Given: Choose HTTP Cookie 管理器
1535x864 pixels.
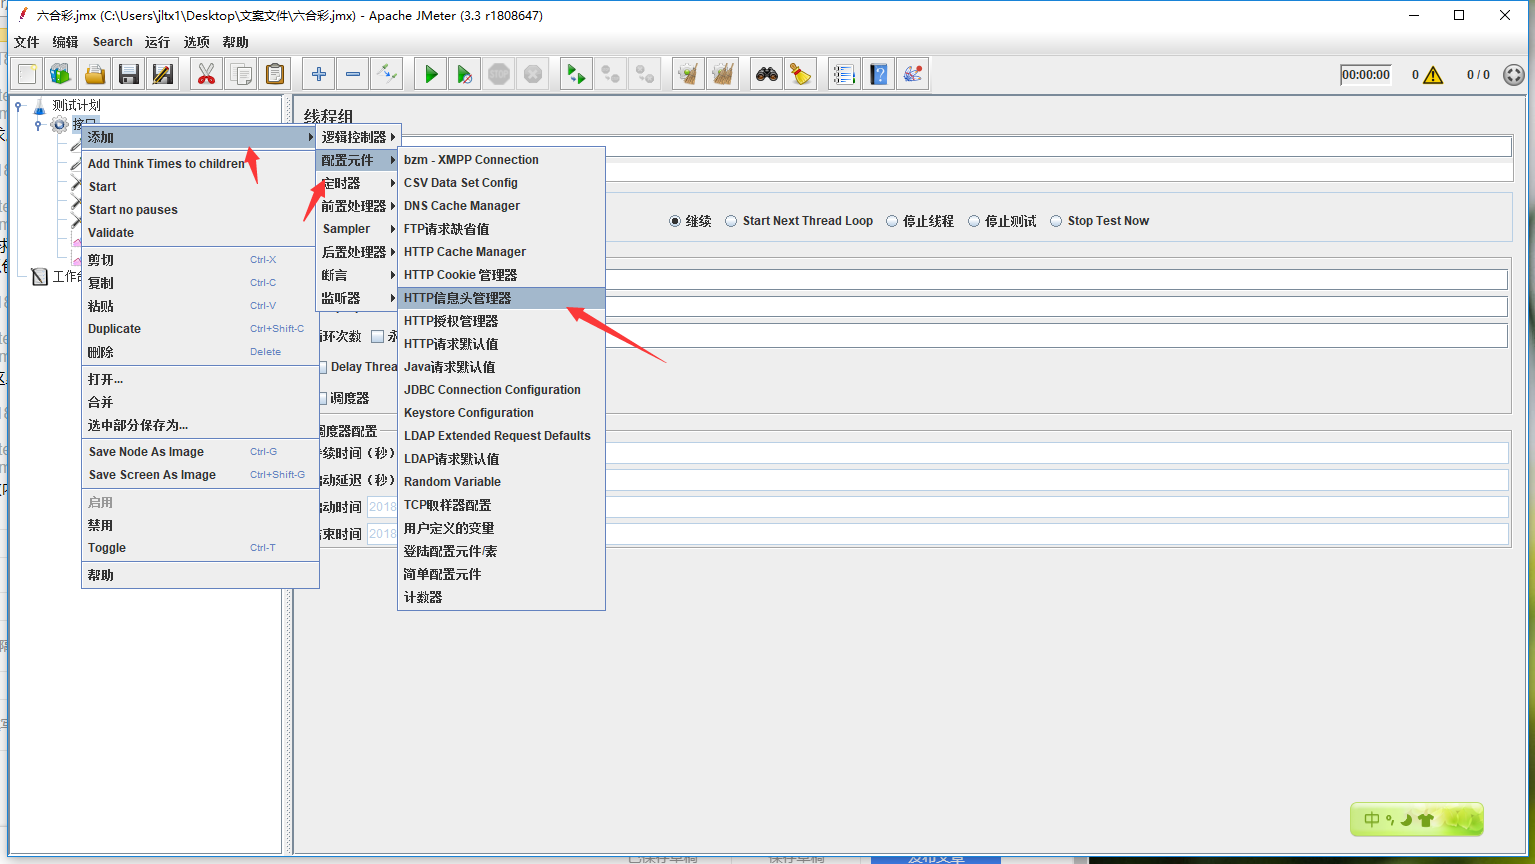Looking at the screenshot, I should click(501, 275).
